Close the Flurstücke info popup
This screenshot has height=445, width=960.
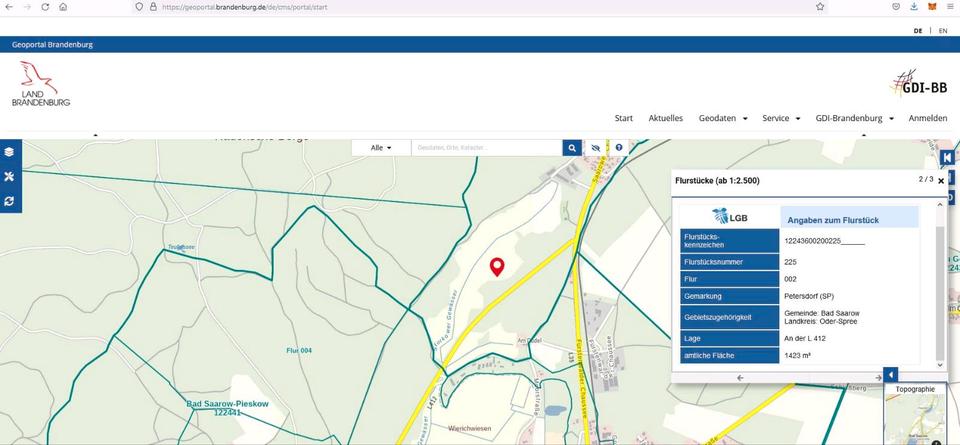click(x=941, y=181)
